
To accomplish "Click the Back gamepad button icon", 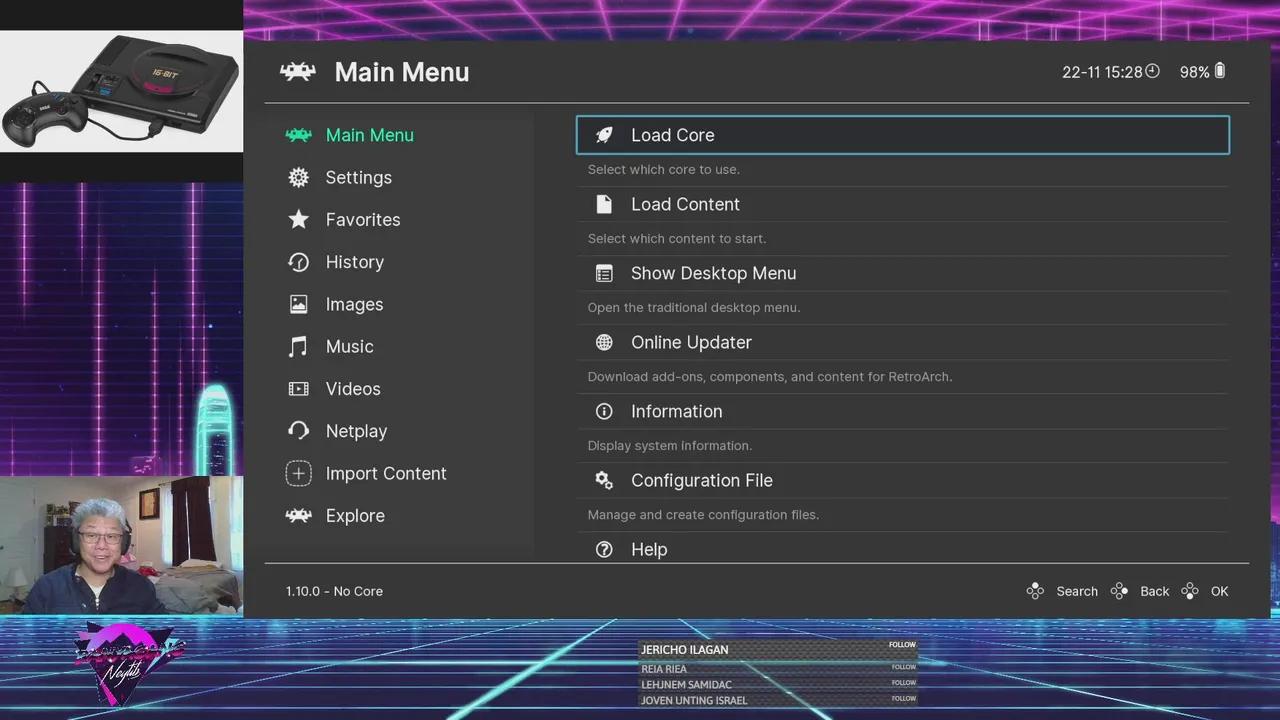I will point(1119,591).
